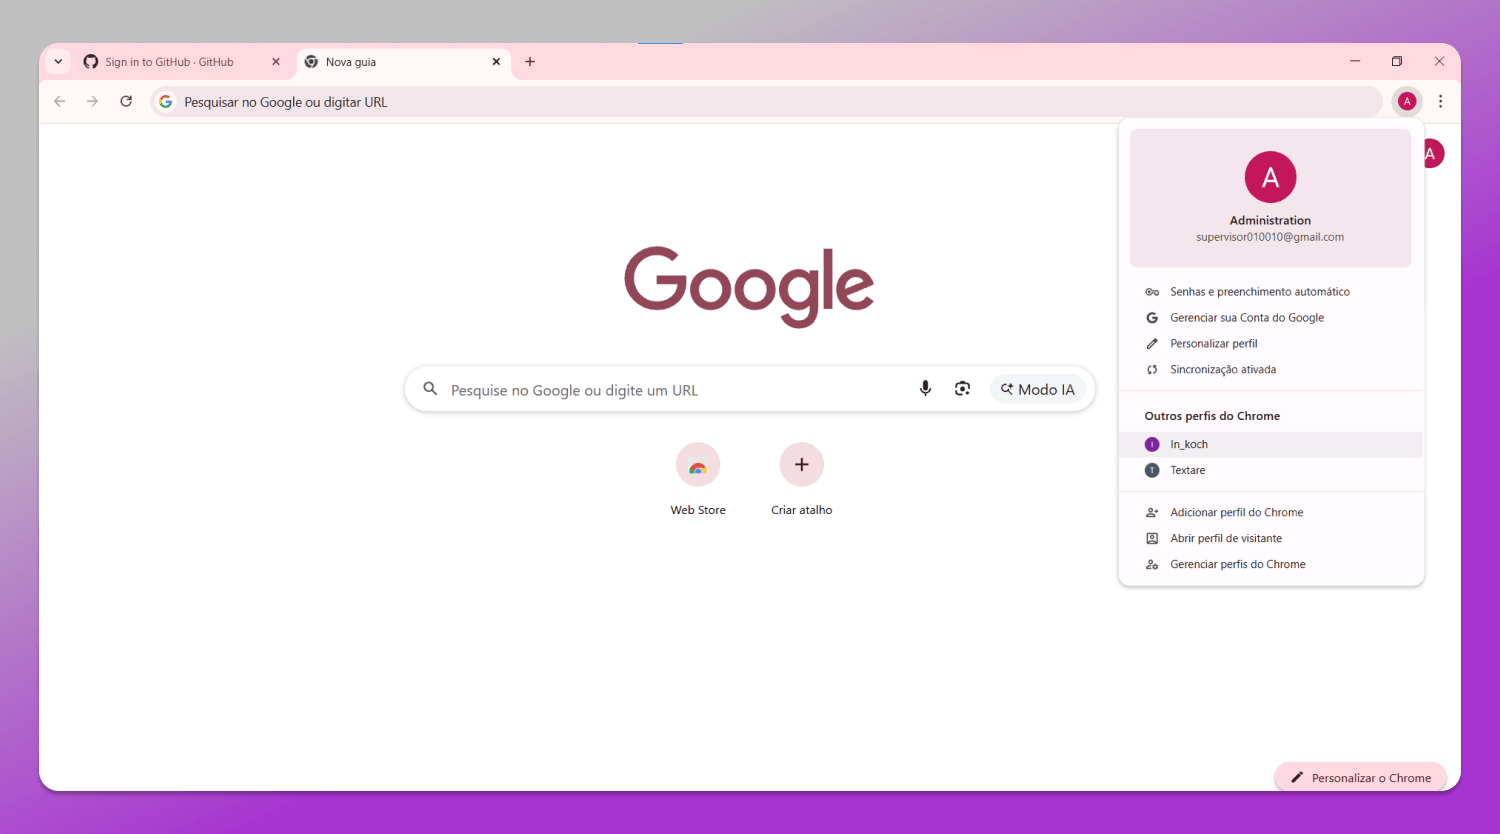Click Personalizar o Chrome button

tap(1361, 777)
